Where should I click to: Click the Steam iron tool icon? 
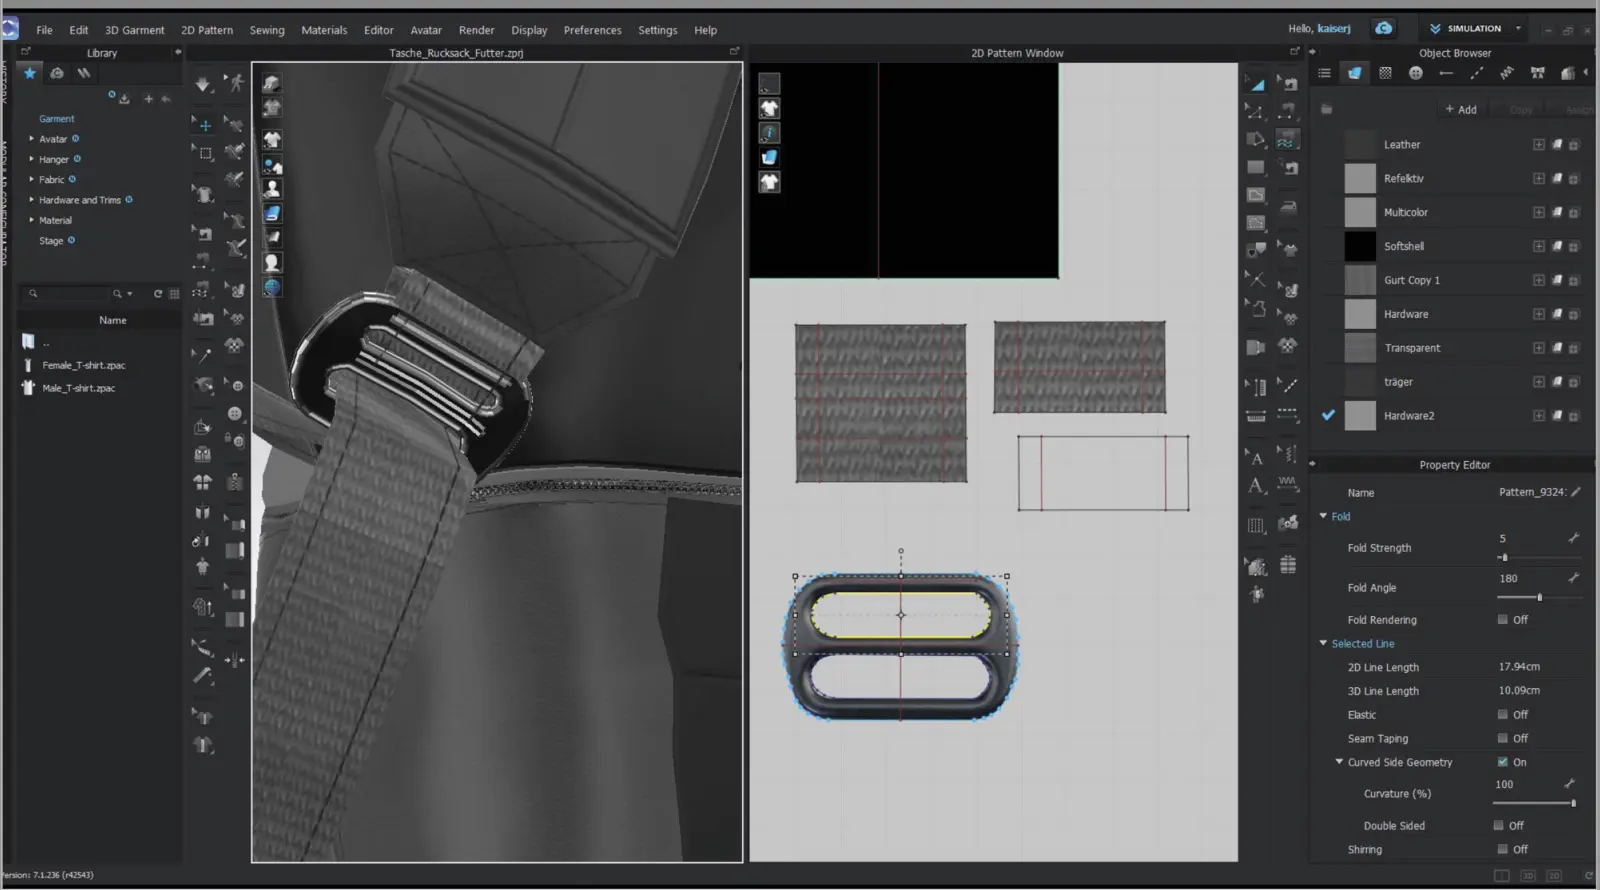point(1289,207)
